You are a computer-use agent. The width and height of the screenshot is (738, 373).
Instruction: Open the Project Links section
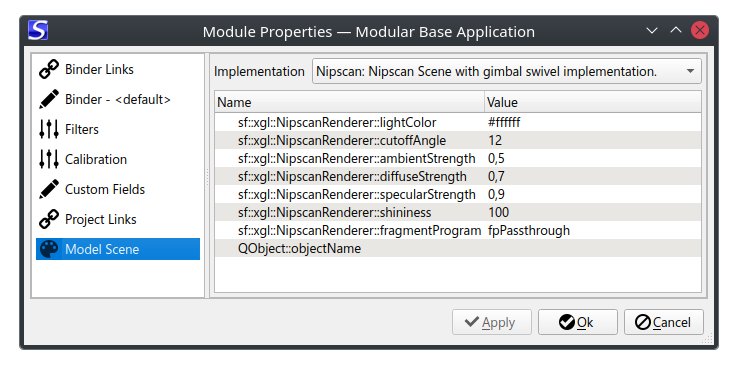[118, 219]
